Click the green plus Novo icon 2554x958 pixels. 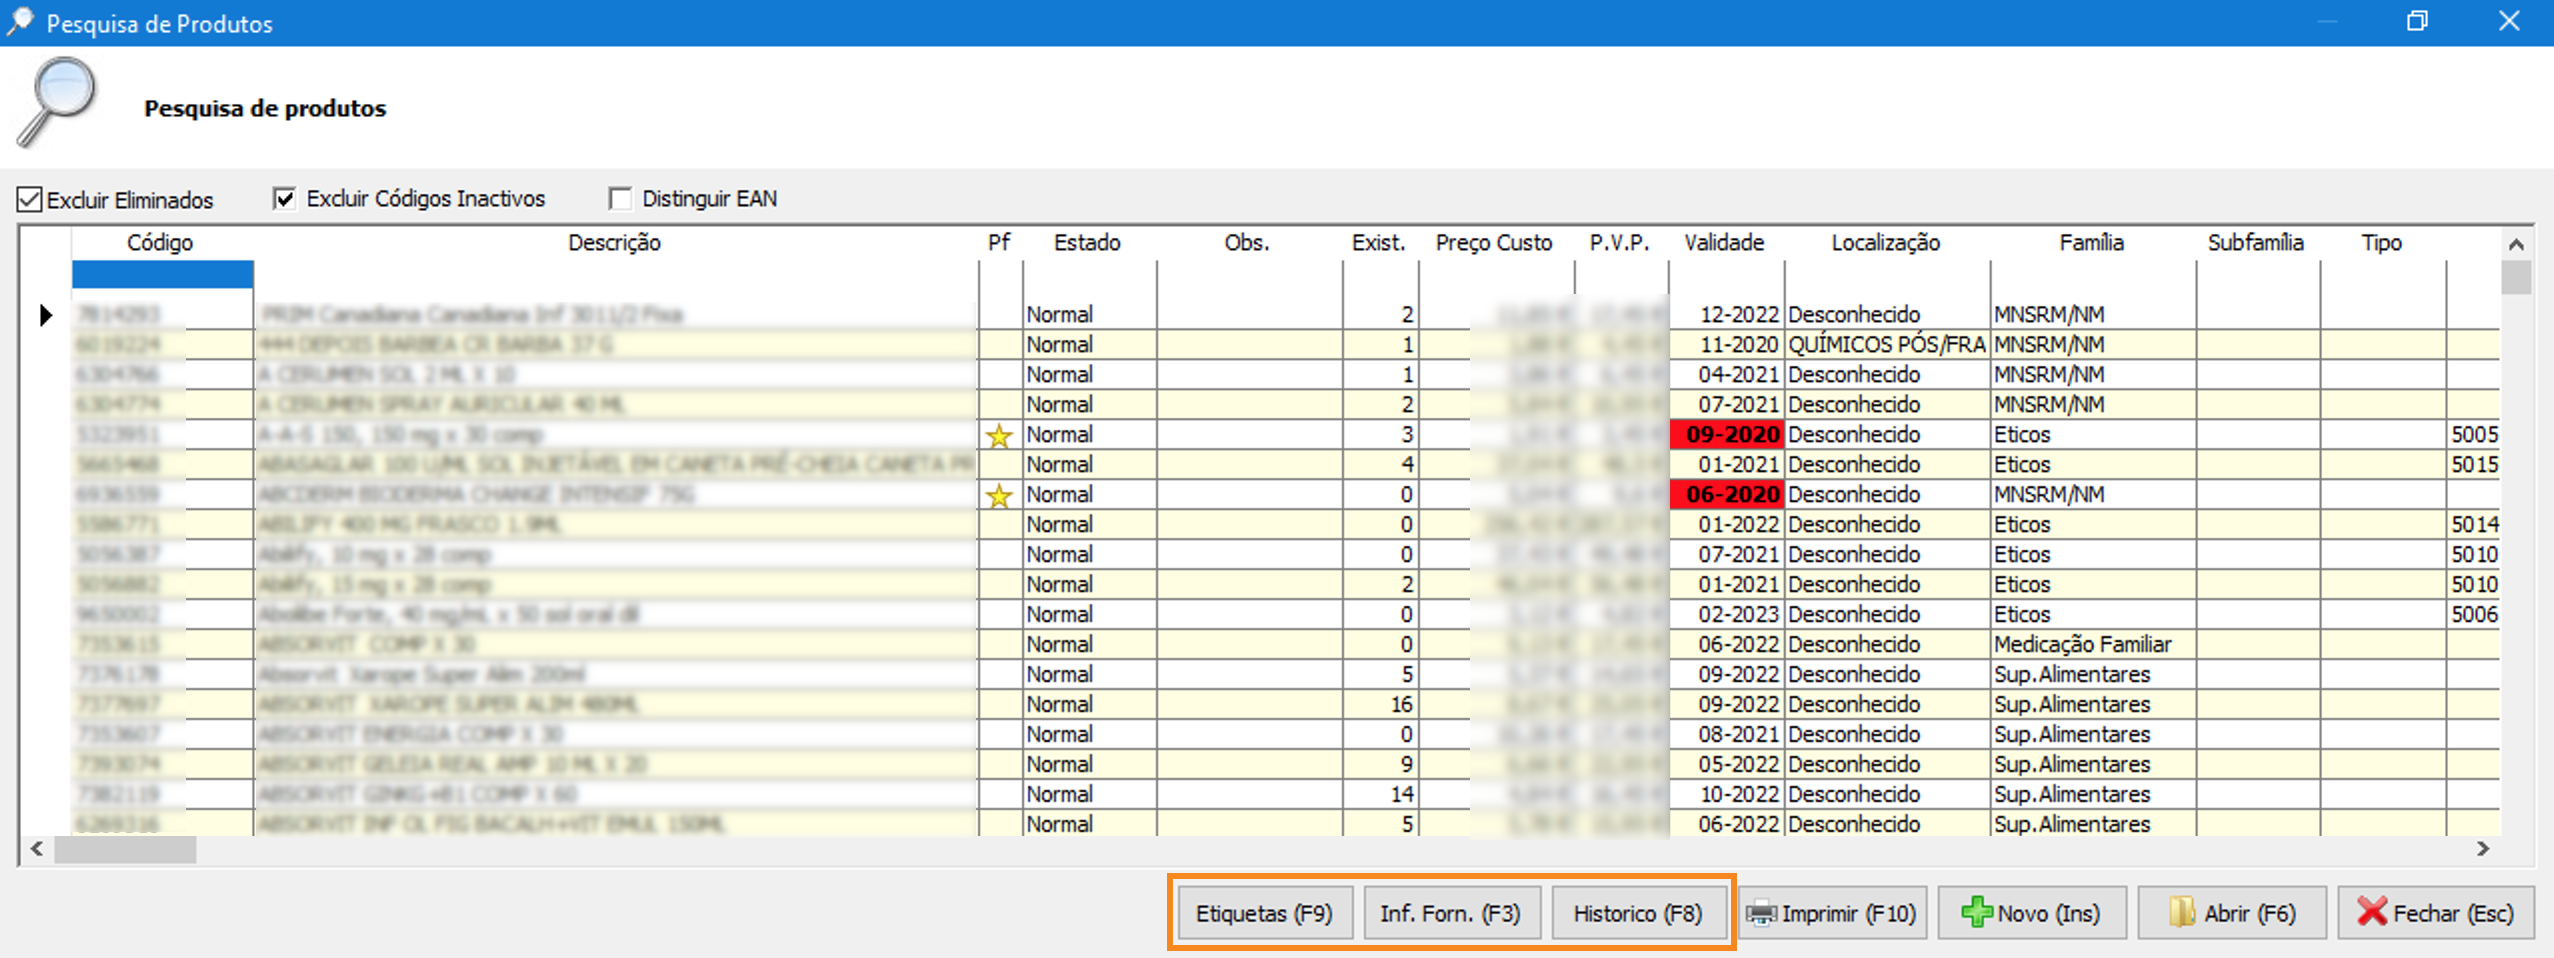point(1975,912)
